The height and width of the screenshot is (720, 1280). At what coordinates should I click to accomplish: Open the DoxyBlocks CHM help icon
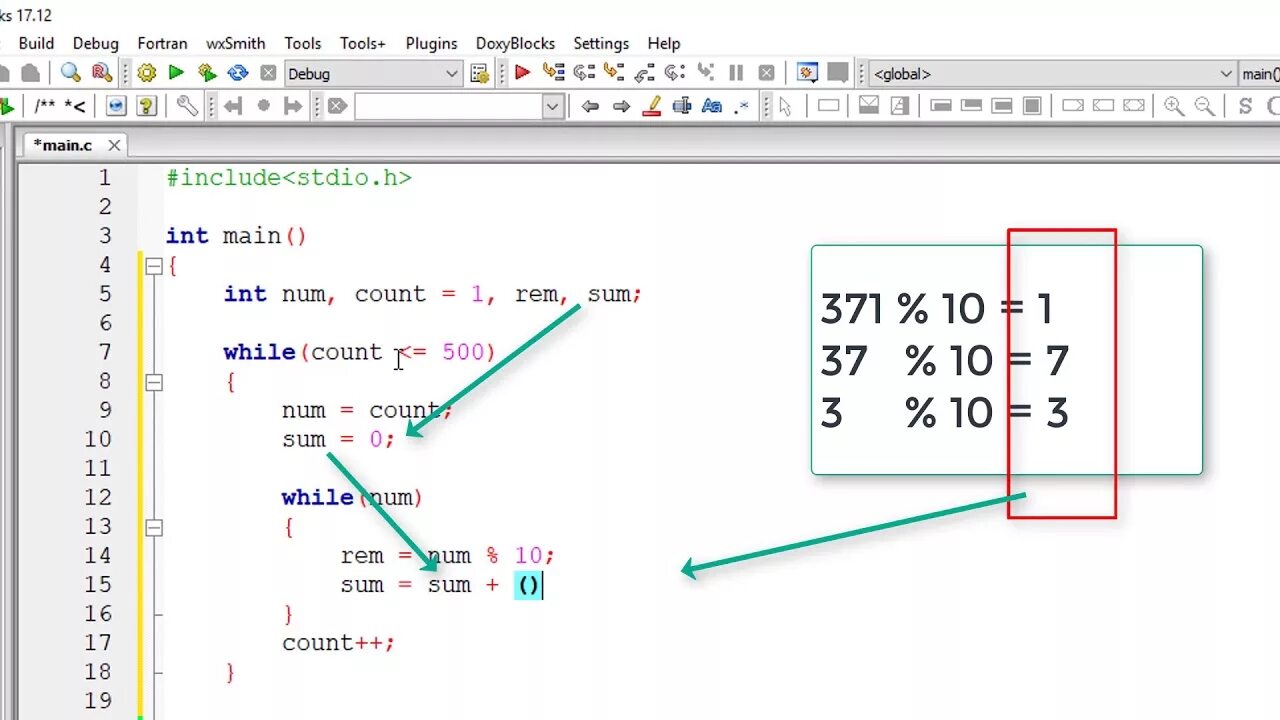pos(146,106)
